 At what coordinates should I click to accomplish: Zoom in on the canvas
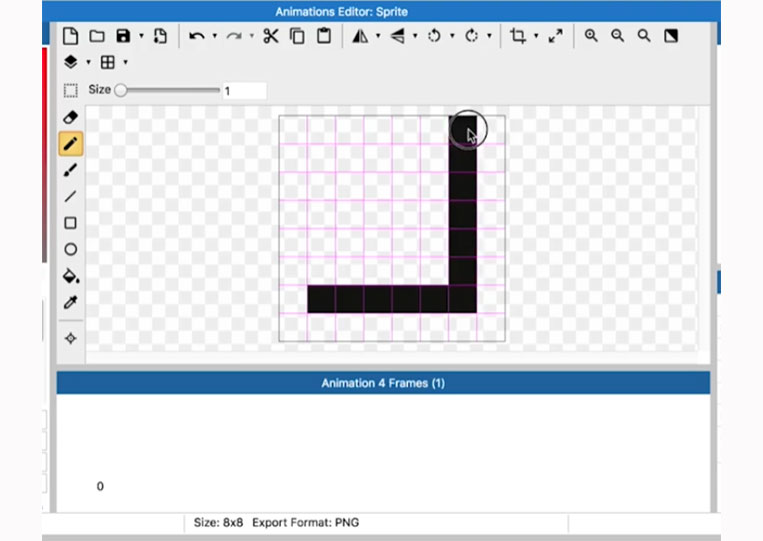click(591, 36)
